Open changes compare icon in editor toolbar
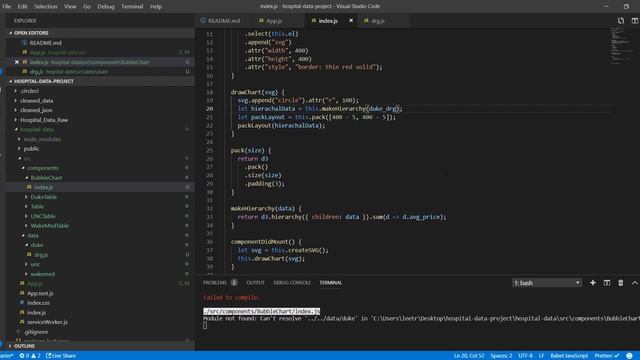The image size is (640, 360). pos(621,20)
